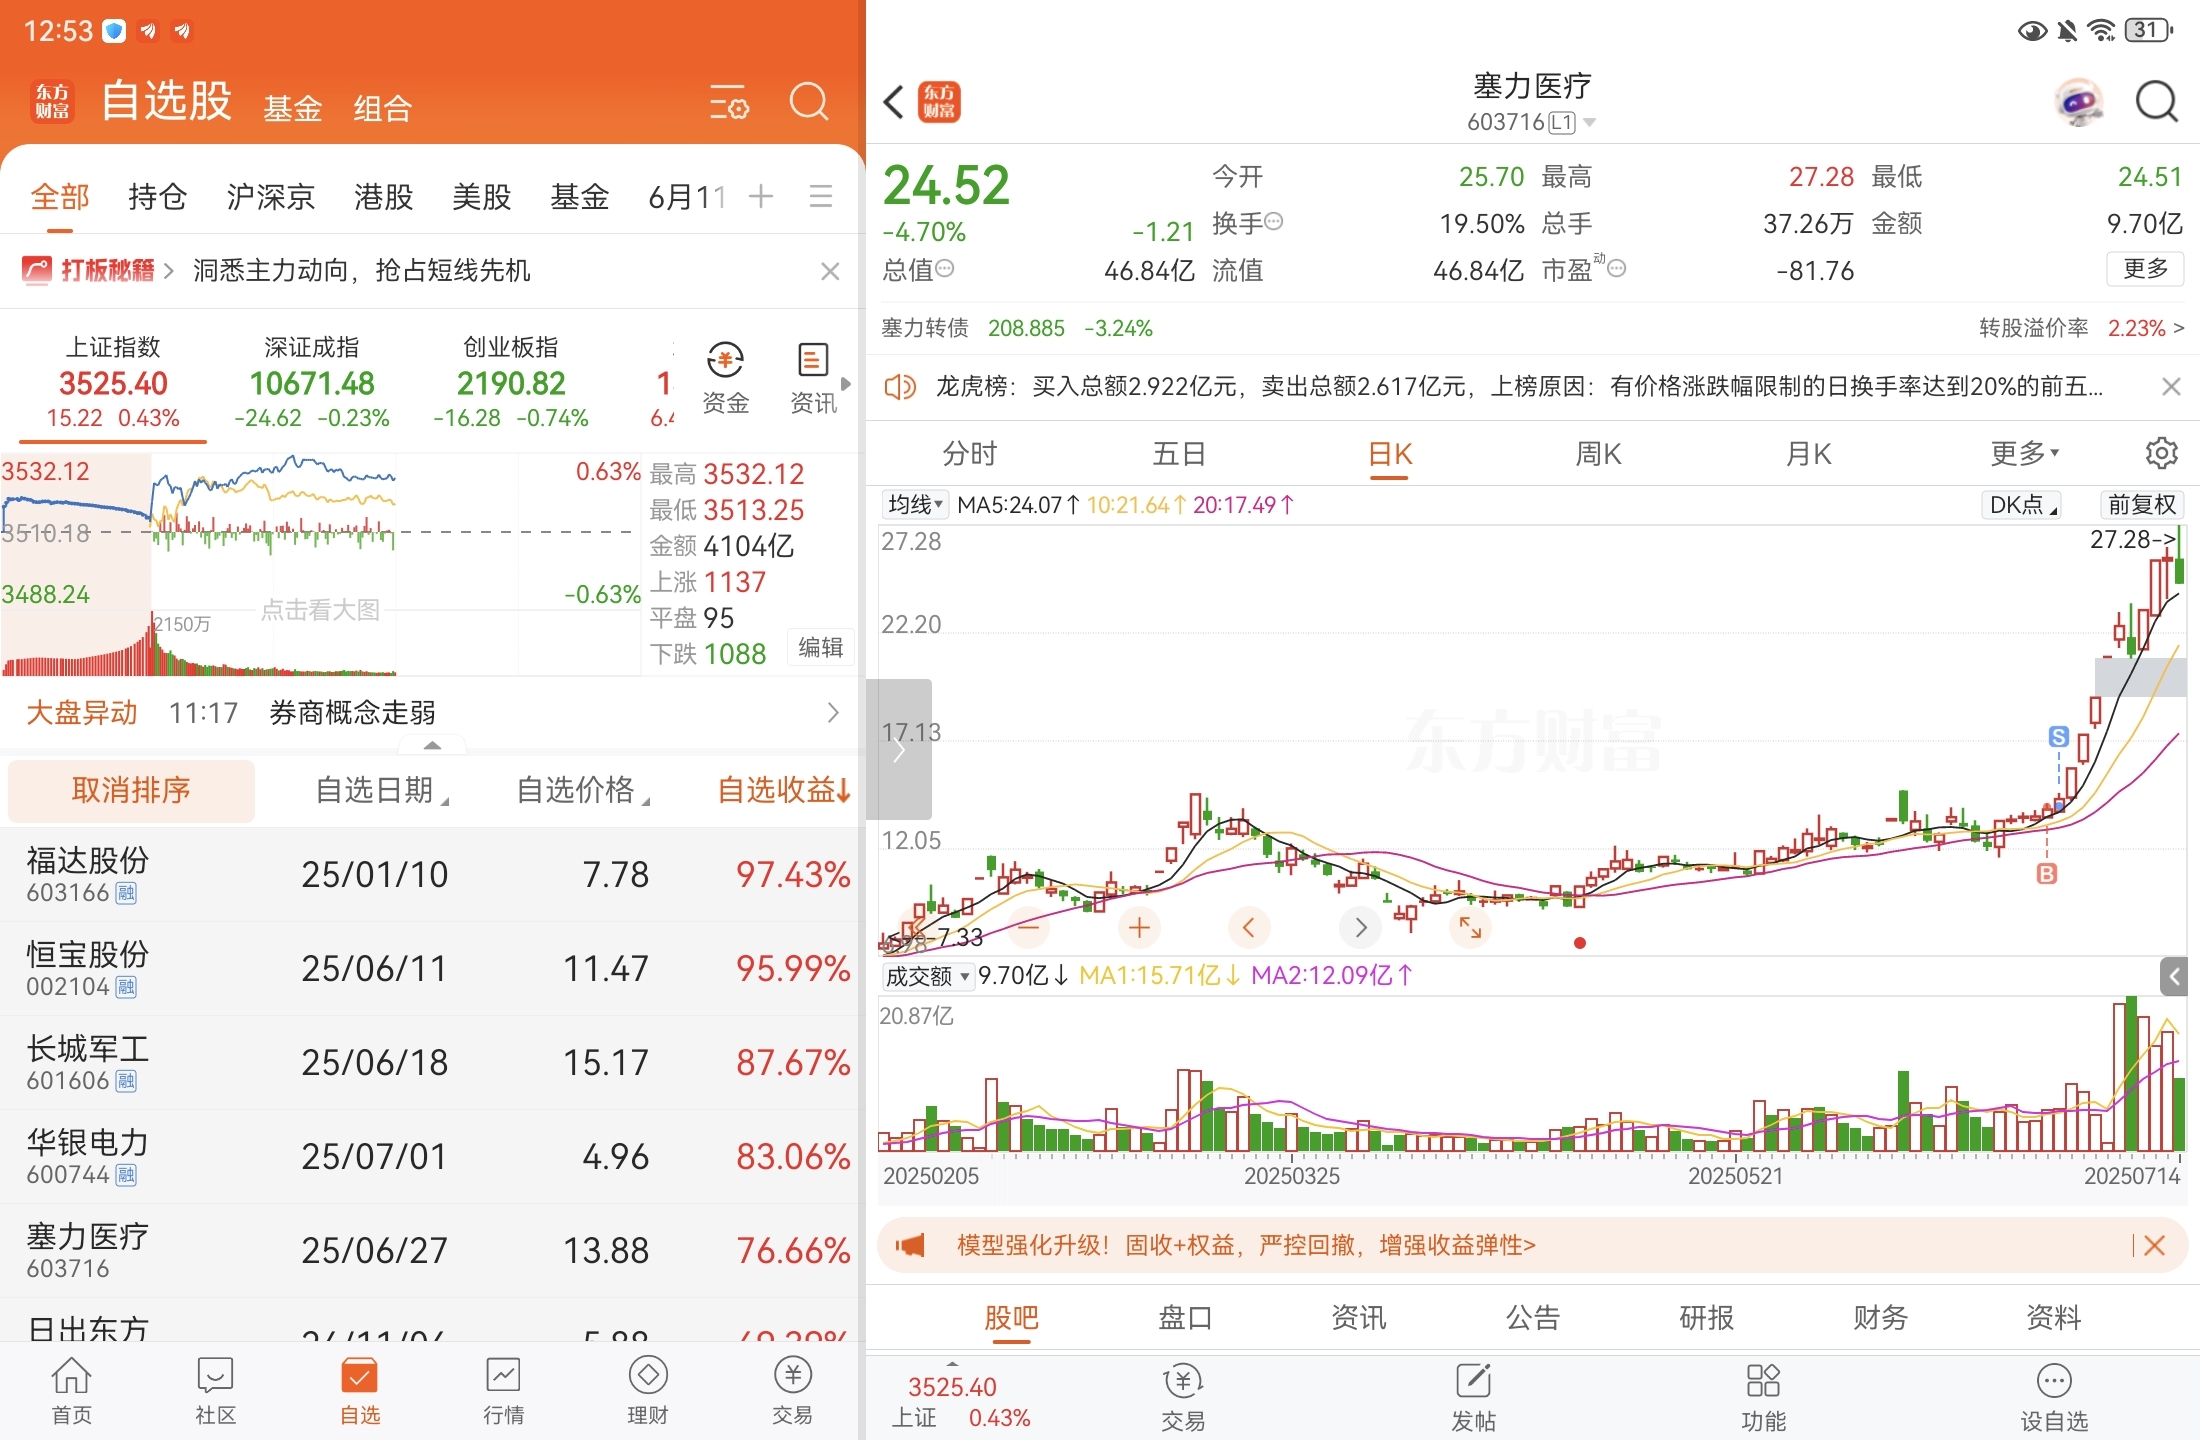This screenshot has width=2200, height=1440.
Task: Tap 设自选 watchlist setting icon
Action: [2054, 1397]
